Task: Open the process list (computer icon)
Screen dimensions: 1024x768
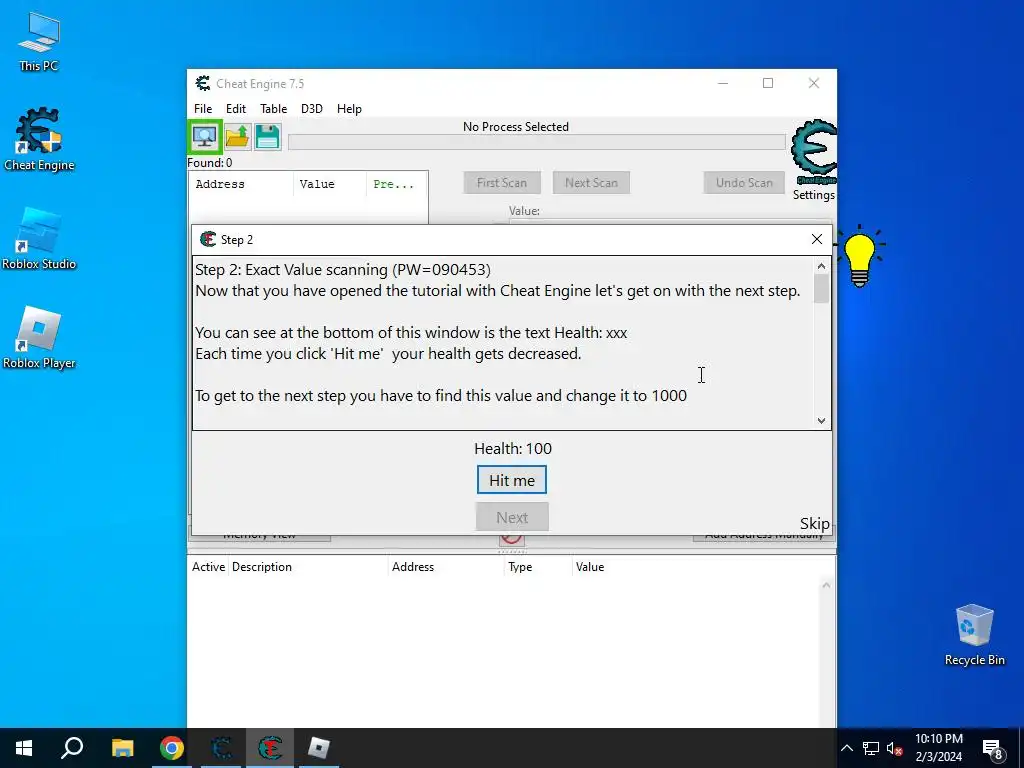Action: [x=205, y=137]
